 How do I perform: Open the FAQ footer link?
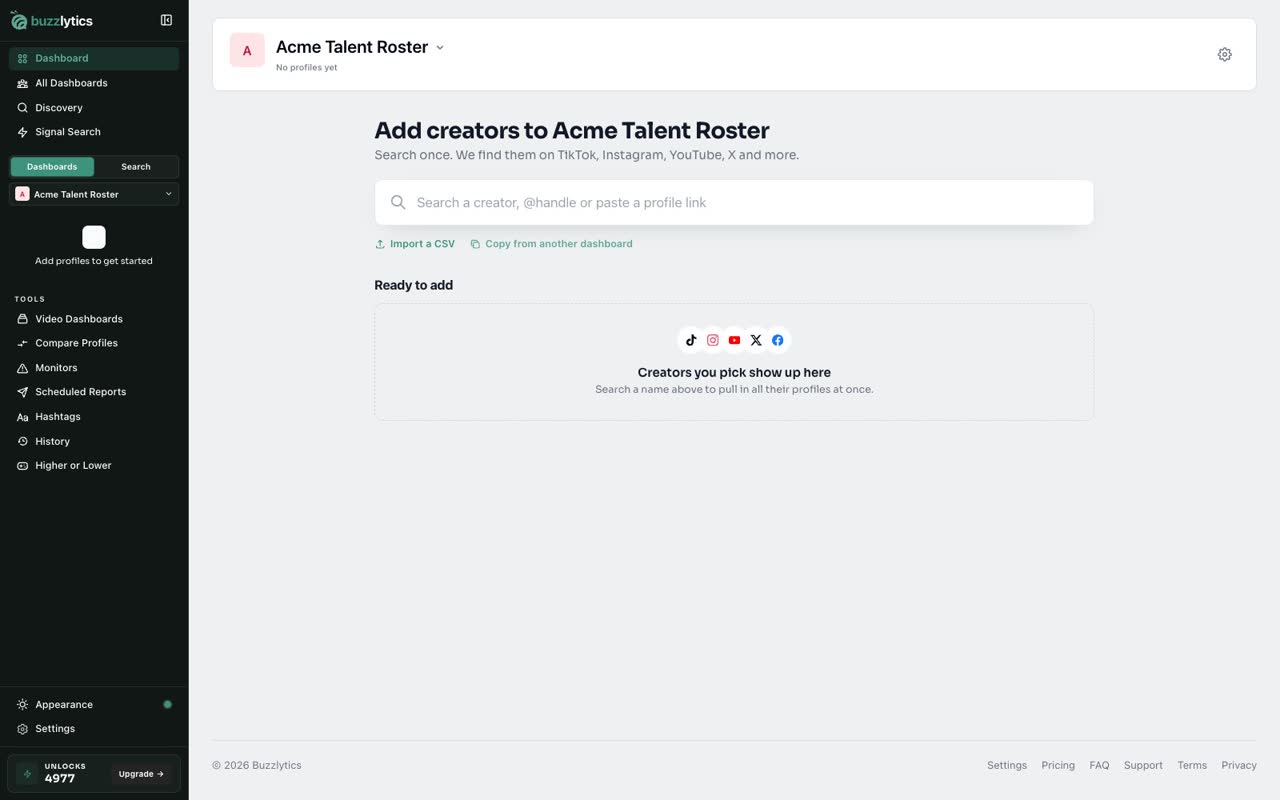click(1099, 765)
